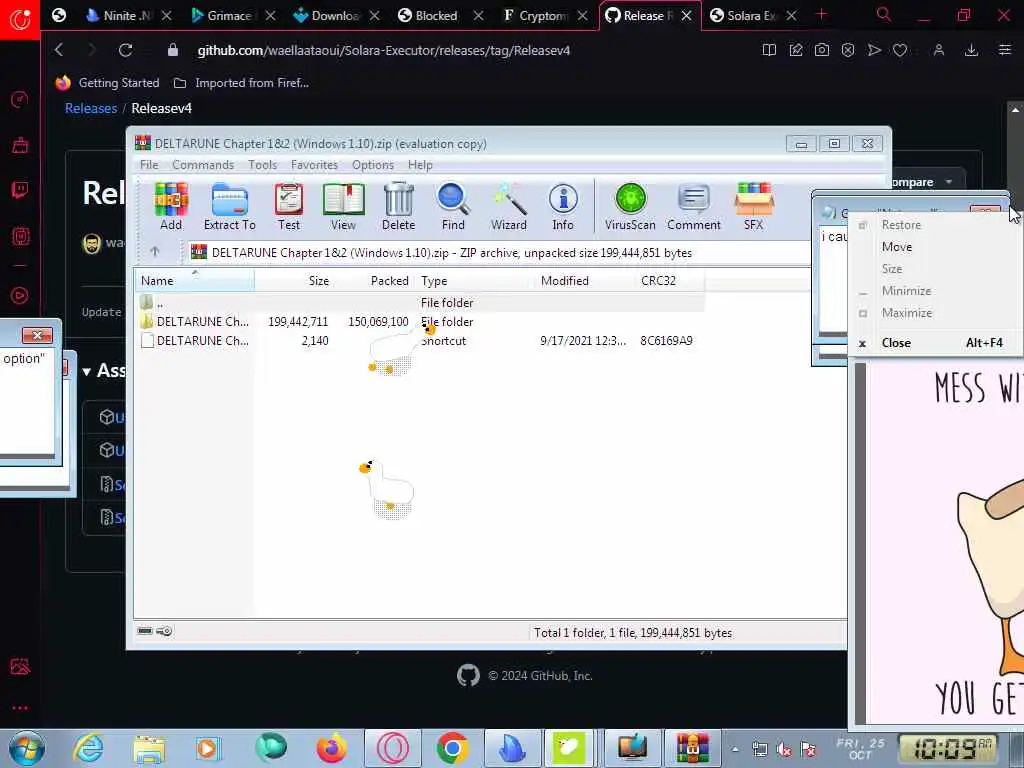Open Imported from Firef... bookmarks folder
This screenshot has height=768, width=1024.
coord(242,83)
